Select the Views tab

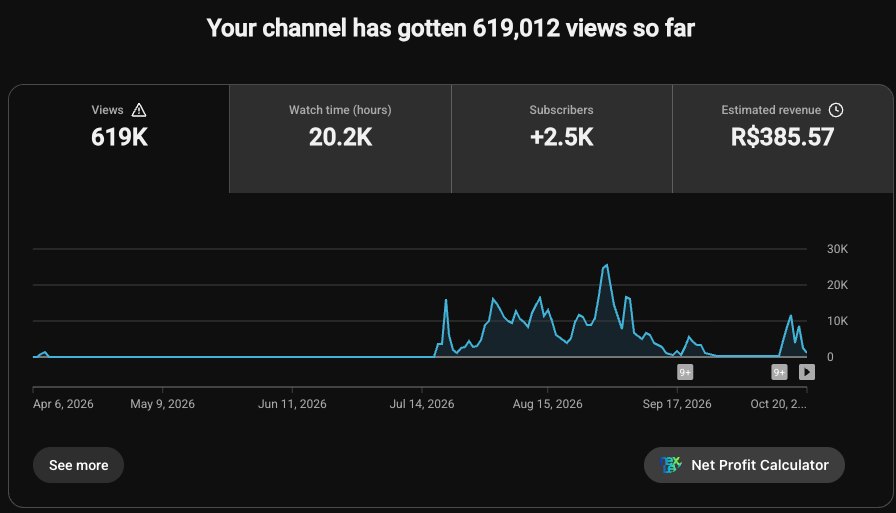[119, 139]
